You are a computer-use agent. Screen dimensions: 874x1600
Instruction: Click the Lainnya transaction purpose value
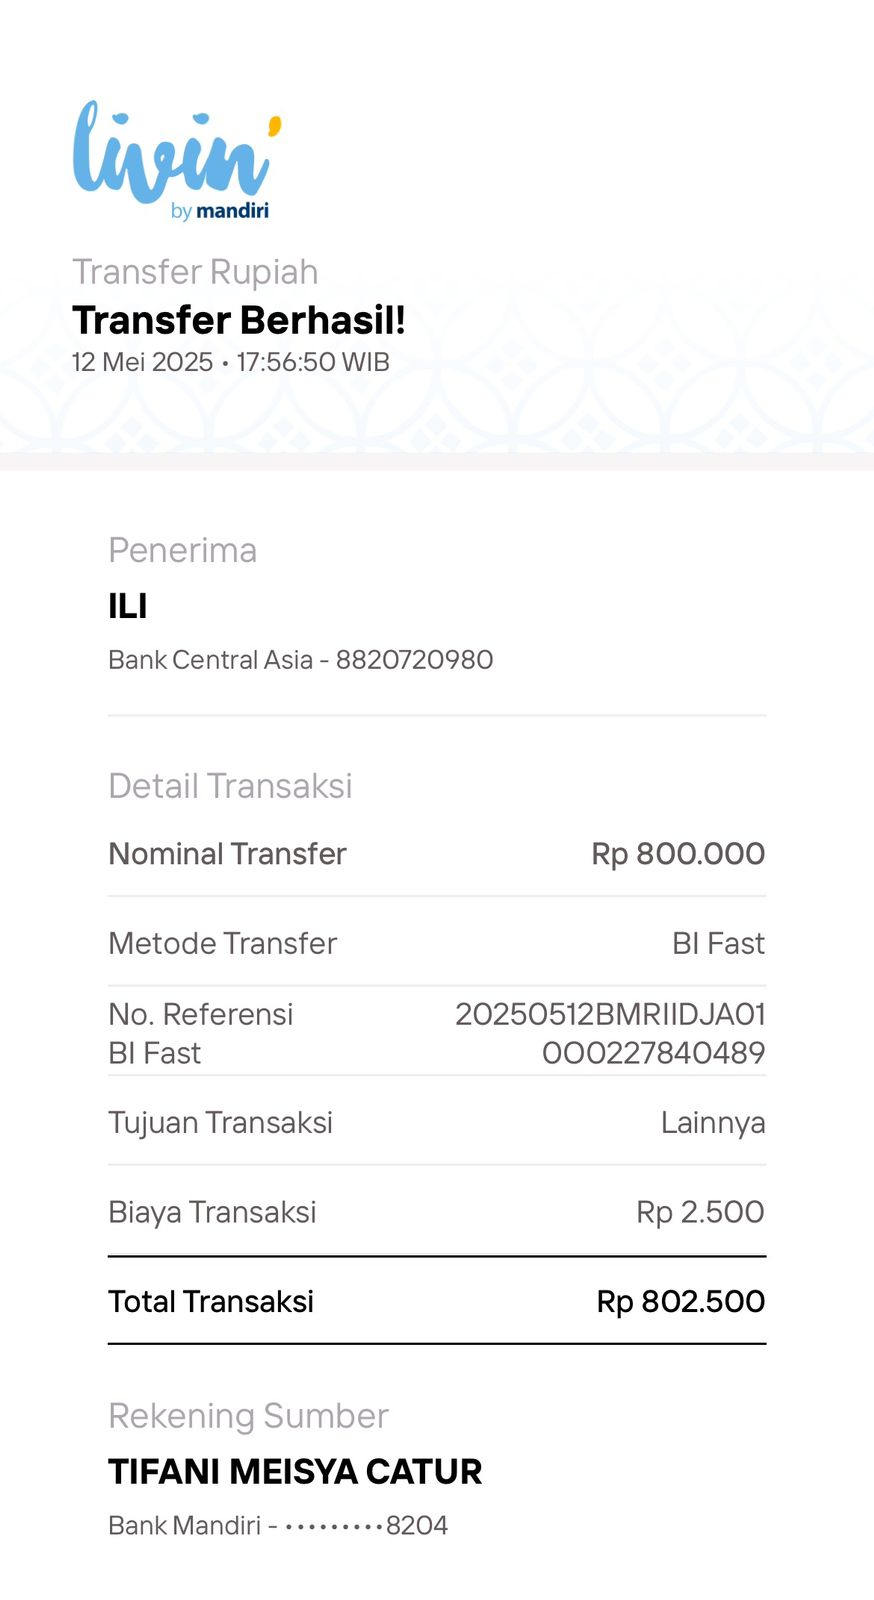[712, 1123]
